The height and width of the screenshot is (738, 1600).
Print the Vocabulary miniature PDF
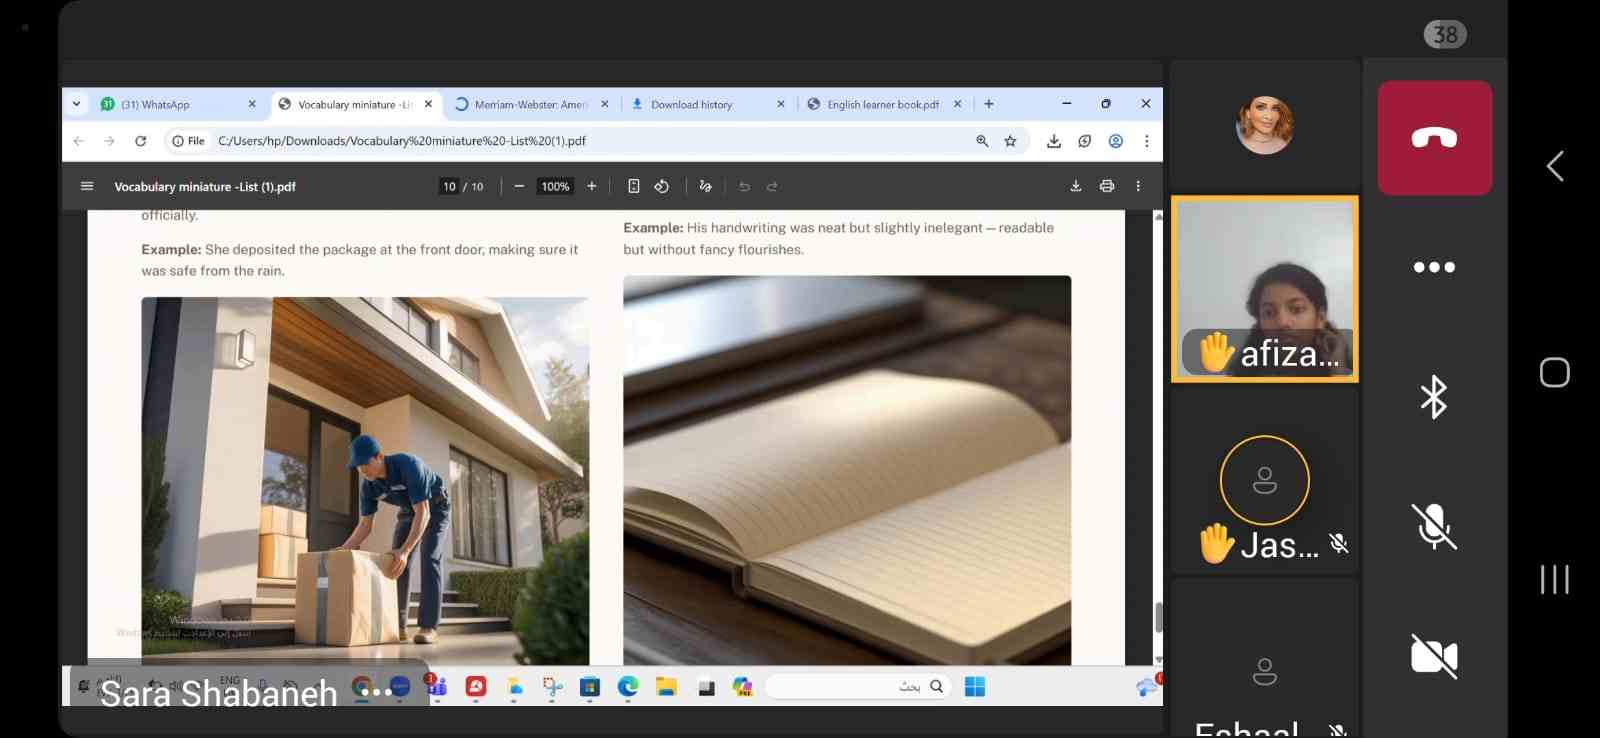[1106, 186]
